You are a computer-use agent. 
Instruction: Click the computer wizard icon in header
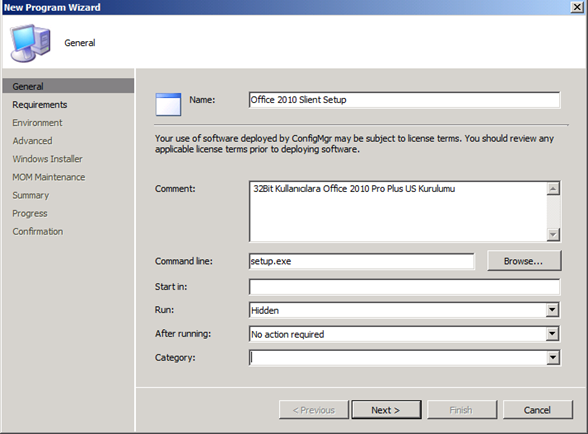(30, 43)
